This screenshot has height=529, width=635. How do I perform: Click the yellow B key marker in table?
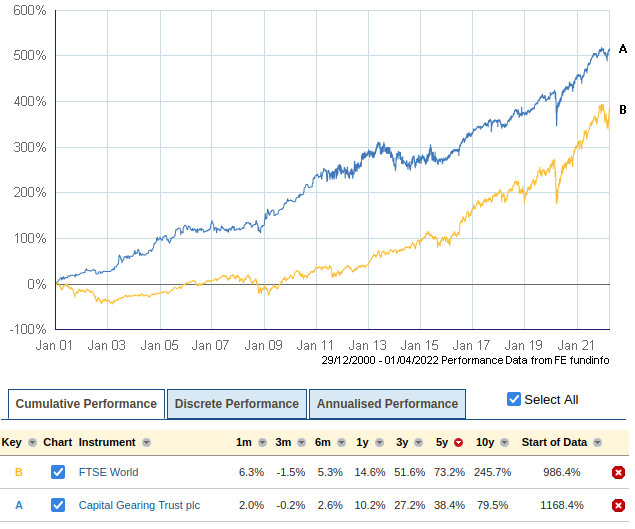point(18,472)
